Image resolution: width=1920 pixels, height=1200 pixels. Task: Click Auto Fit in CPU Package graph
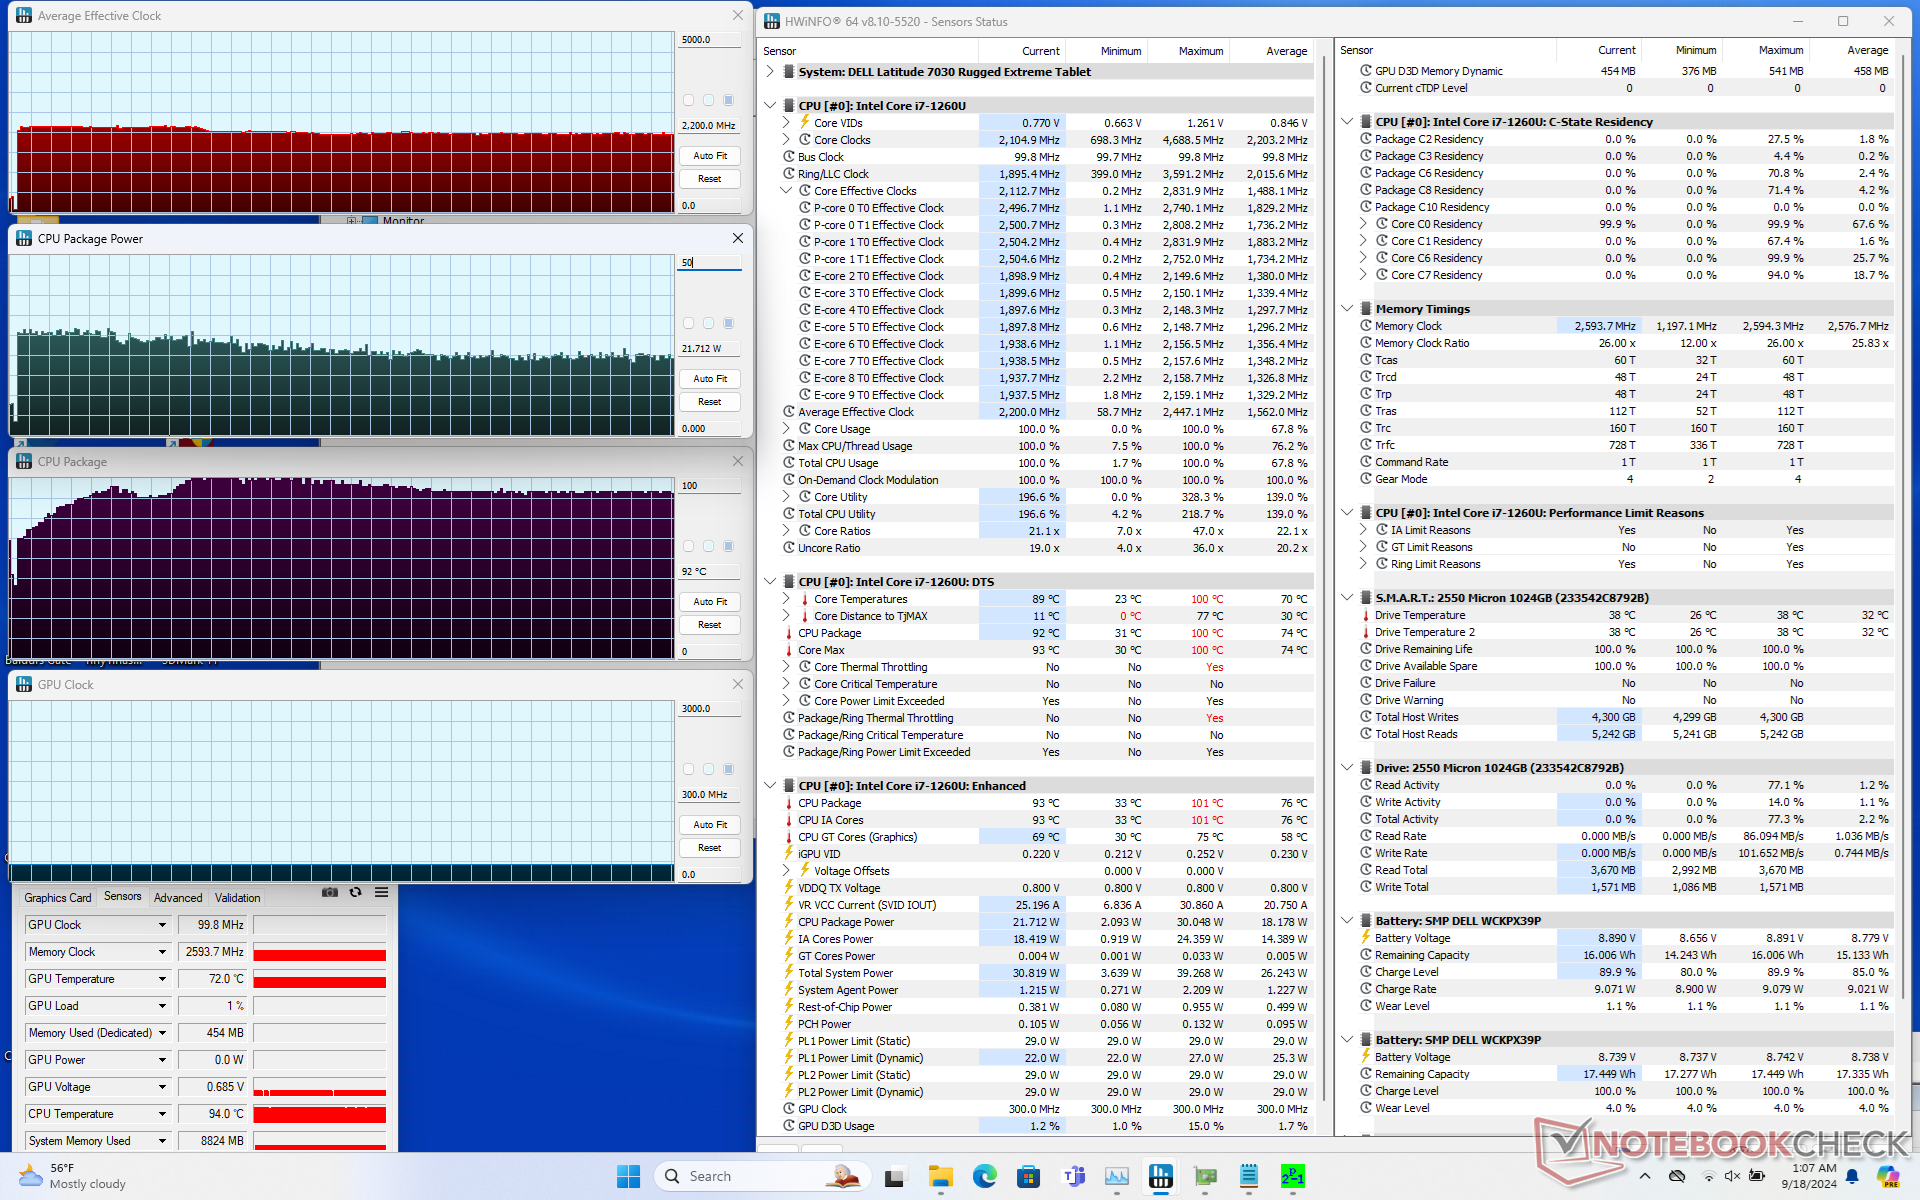click(x=710, y=601)
